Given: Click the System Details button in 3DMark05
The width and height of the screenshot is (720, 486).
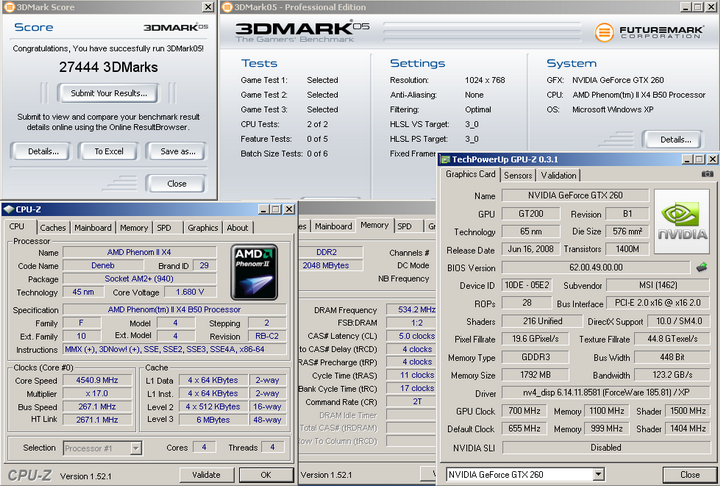Looking at the screenshot, I should (675, 140).
